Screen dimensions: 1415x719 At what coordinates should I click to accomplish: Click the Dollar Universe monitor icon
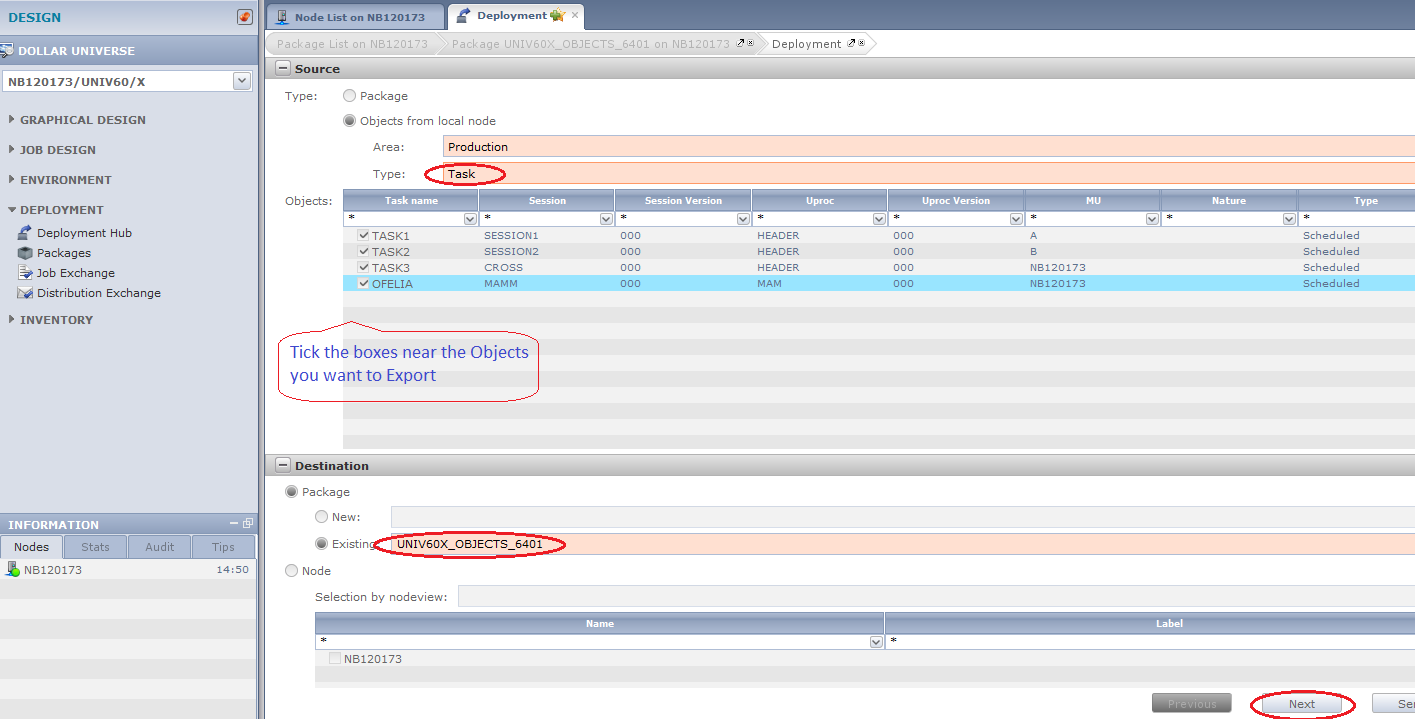(x=7, y=51)
